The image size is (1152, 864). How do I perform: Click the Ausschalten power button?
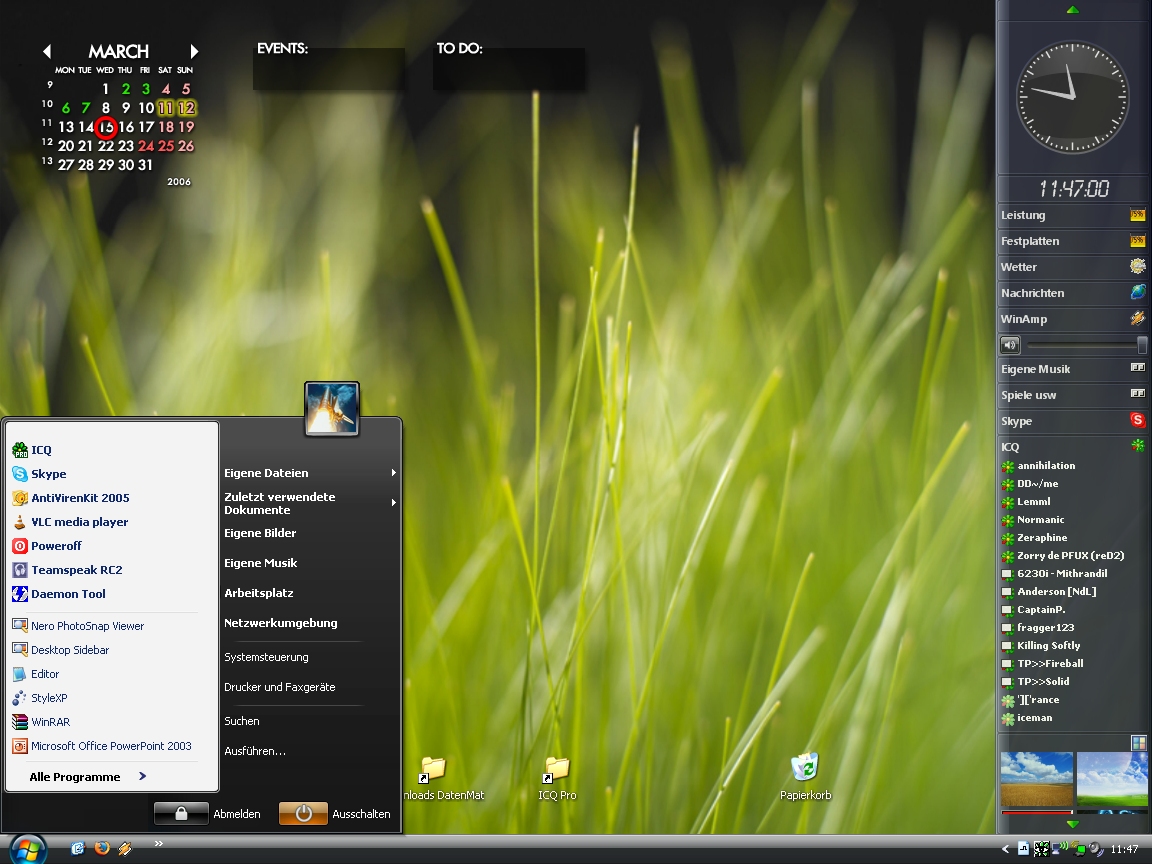click(303, 814)
